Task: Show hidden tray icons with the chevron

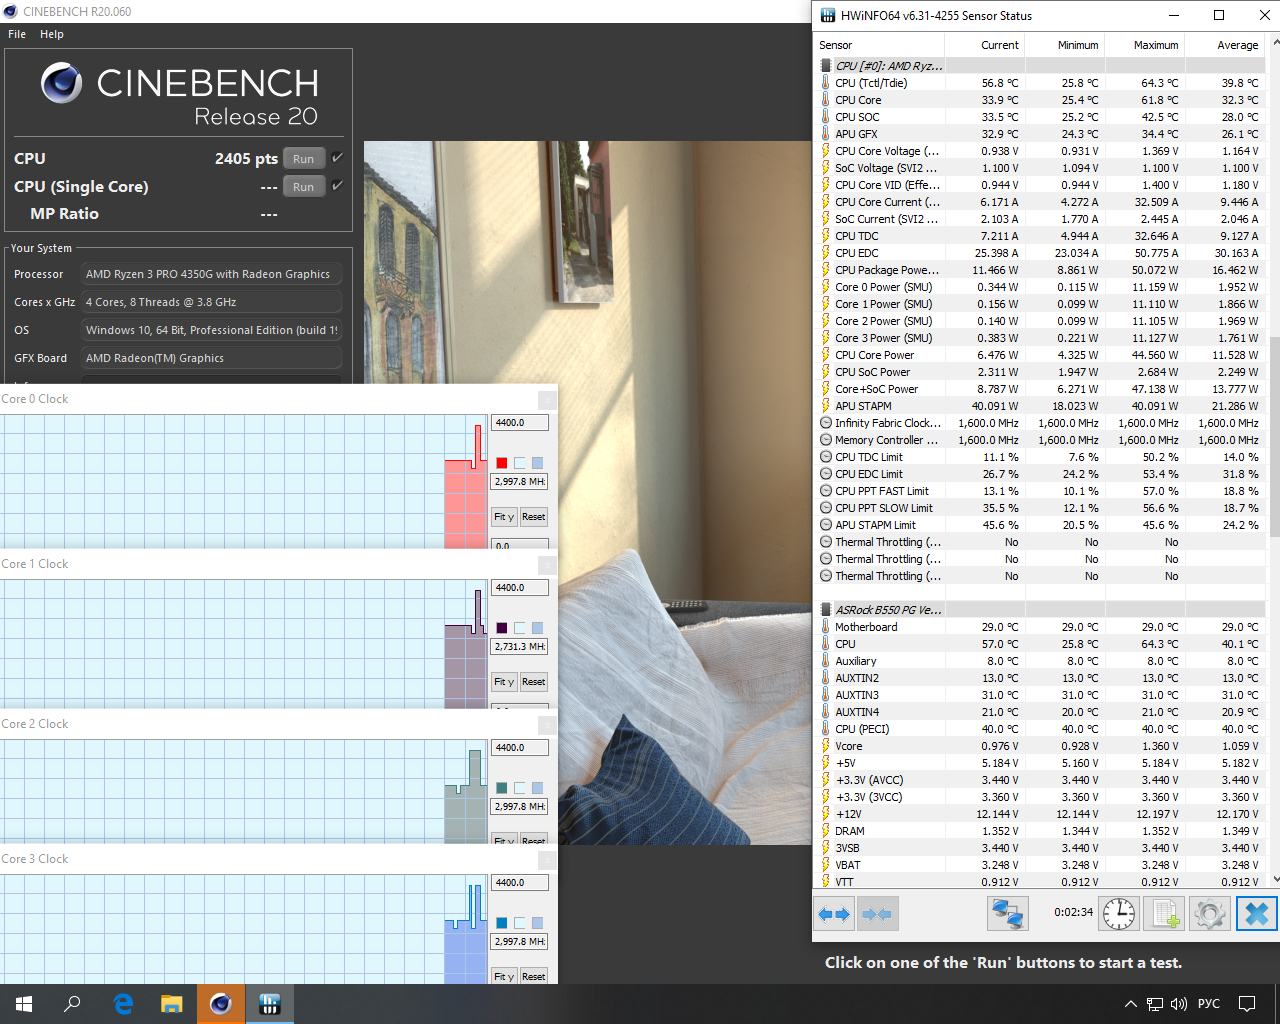Action: point(1131,1004)
